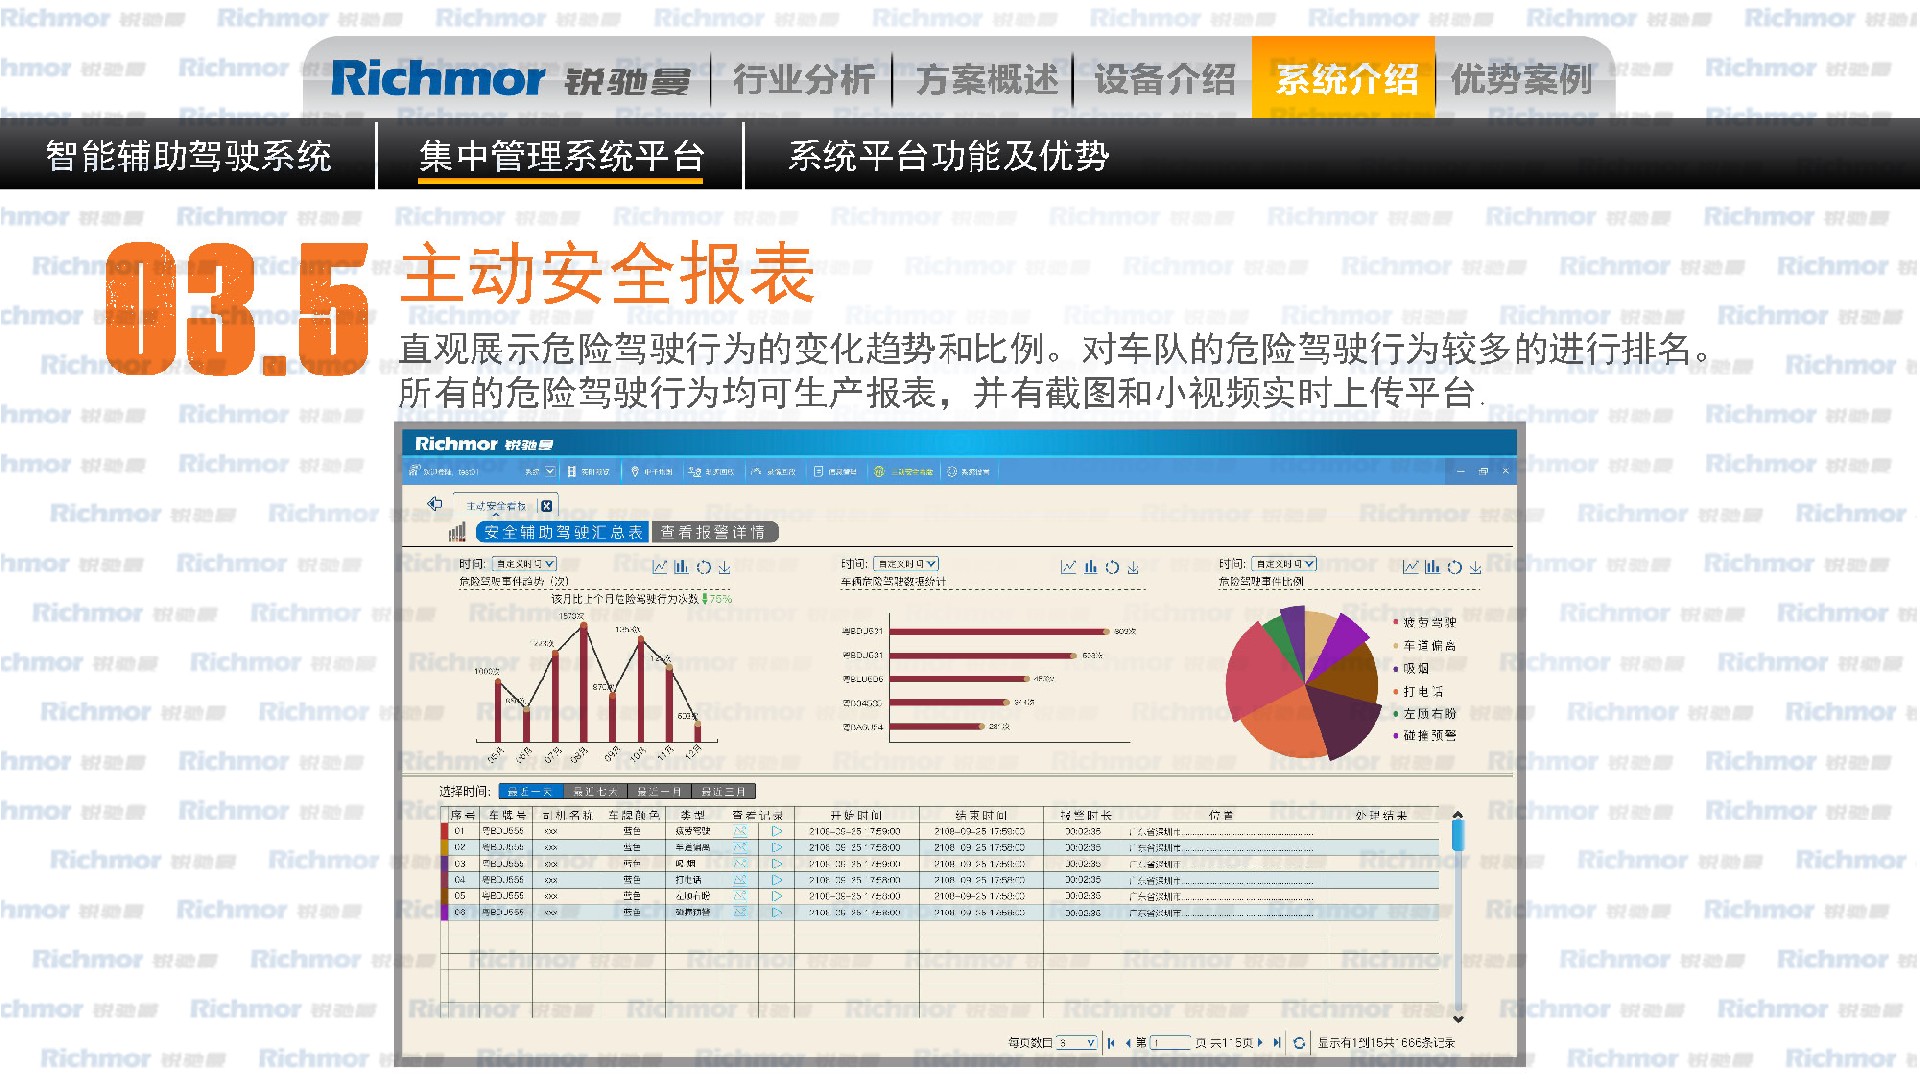View the record image for row 05

[x=740, y=896]
